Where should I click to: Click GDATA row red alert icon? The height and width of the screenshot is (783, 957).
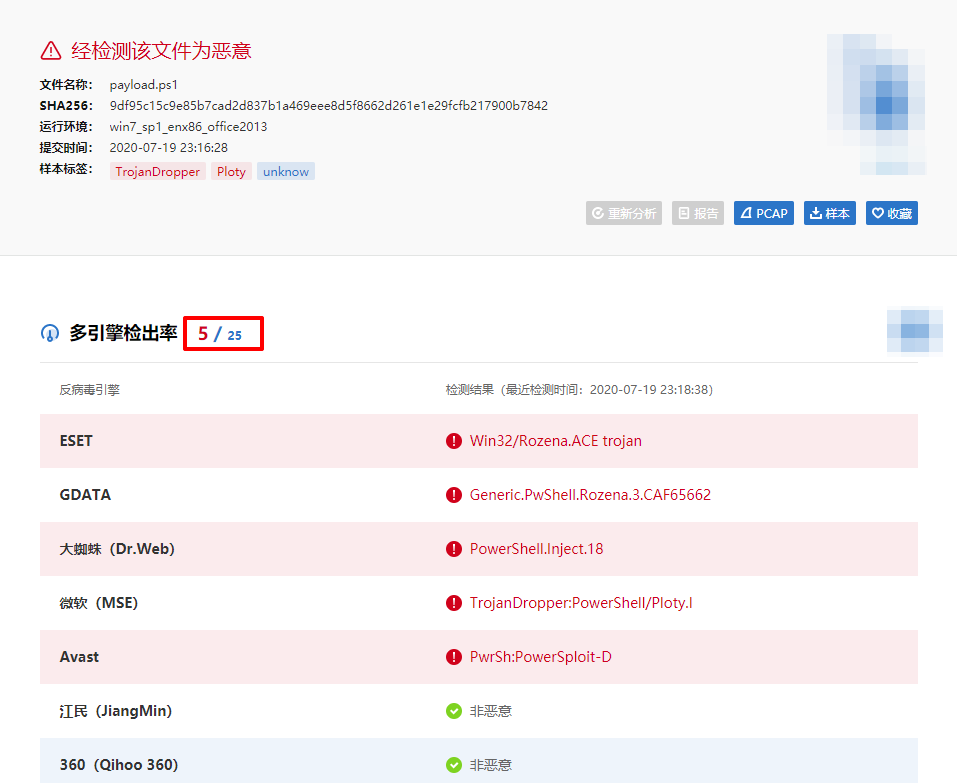(x=453, y=495)
